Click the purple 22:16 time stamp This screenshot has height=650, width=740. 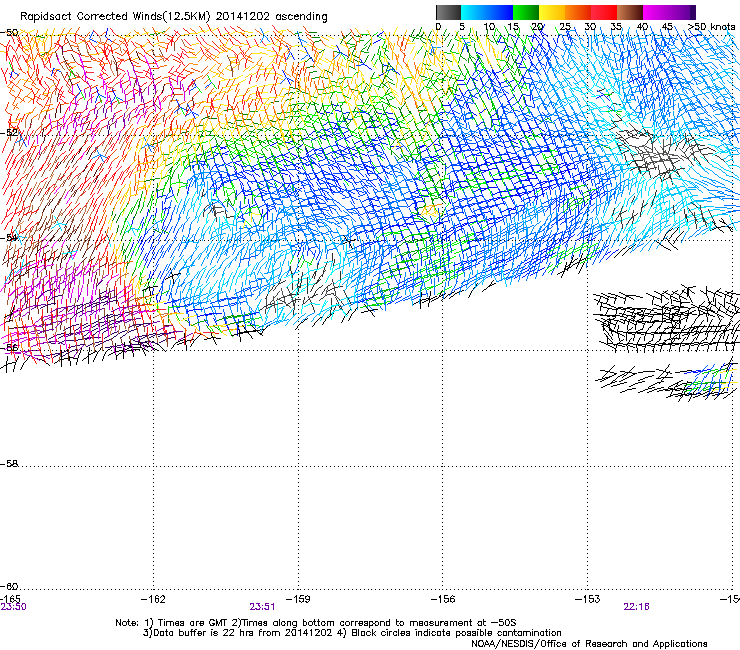pos(636,607)
